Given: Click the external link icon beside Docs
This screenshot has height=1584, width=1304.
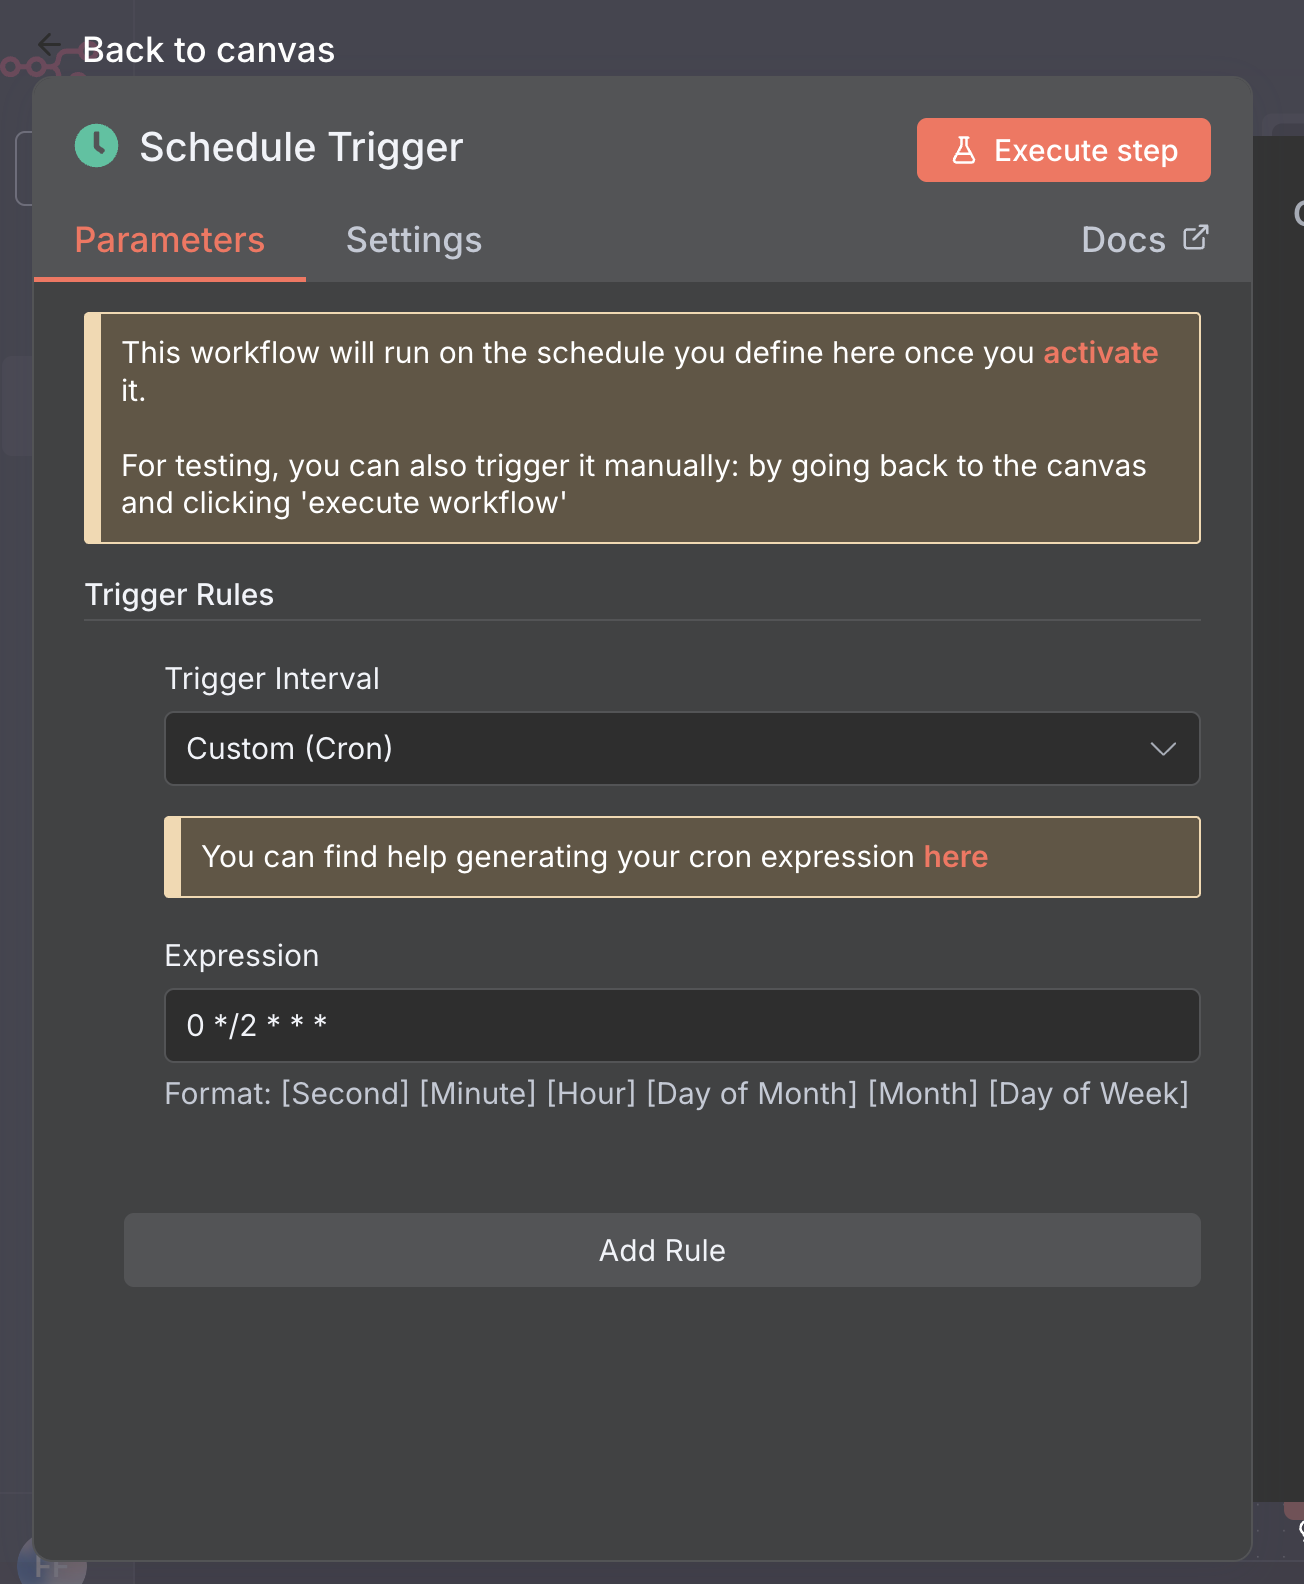Looking at the screenshot, I should [1195, 238].
